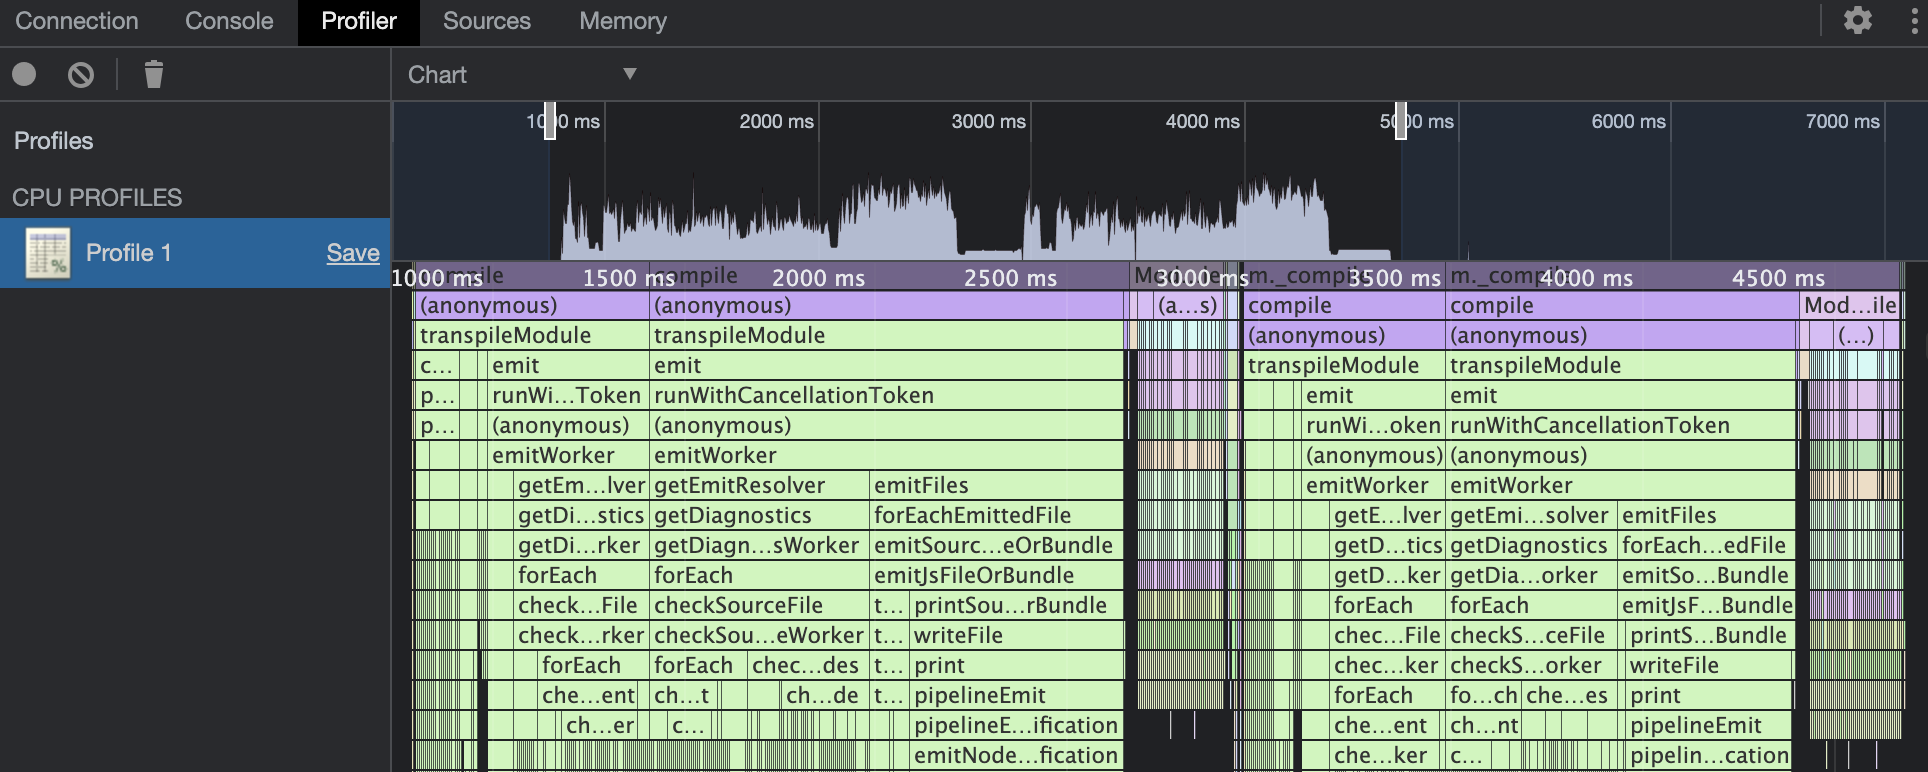
Task: Click the 'checkSourceFile' flame chart block
Action: click(x=760, y=606)
